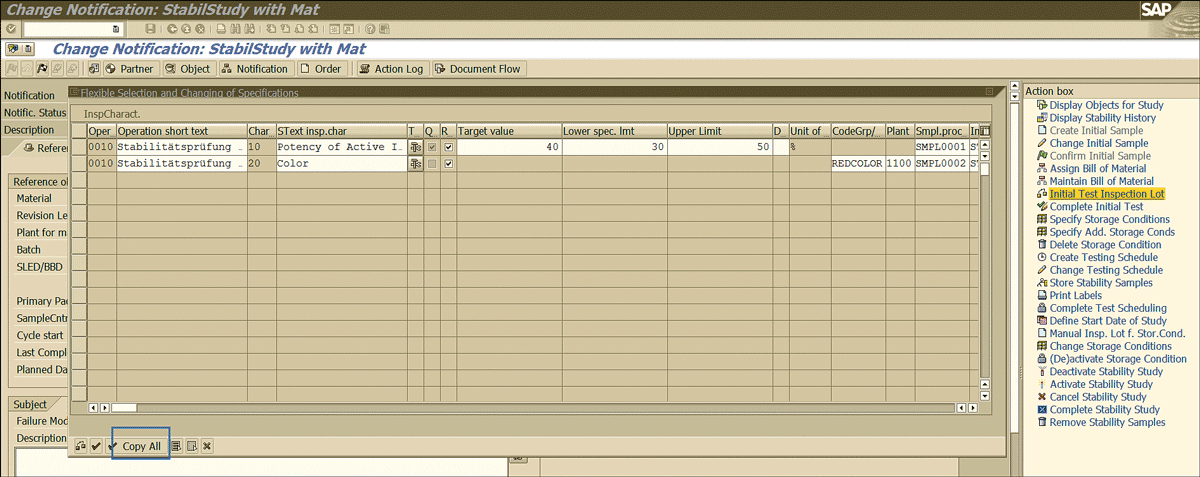Click the Cancel Stability Study red X icon
Screen dimensions: 1200x477
pyautogui.click(x=1042, y=397)
